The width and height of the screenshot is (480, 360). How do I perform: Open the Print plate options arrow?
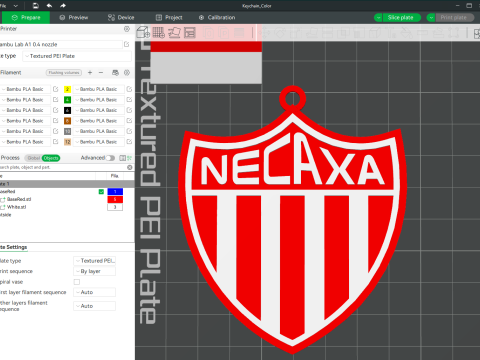pyautogui.click(x=431, y=17)
